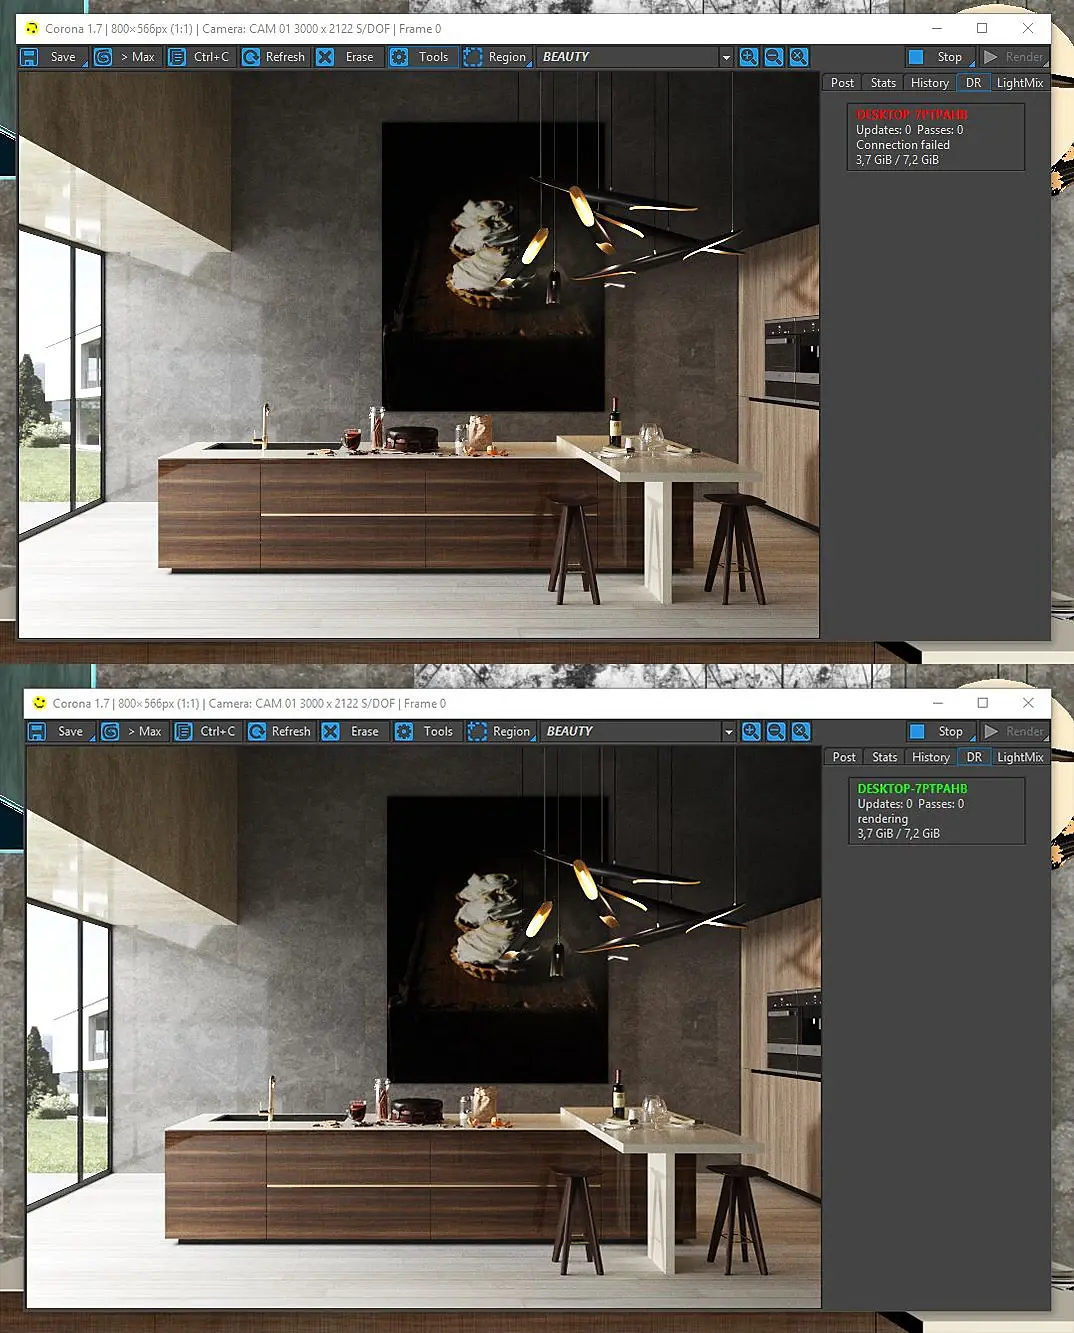Click Erase icon in top window

click(325, 57)
